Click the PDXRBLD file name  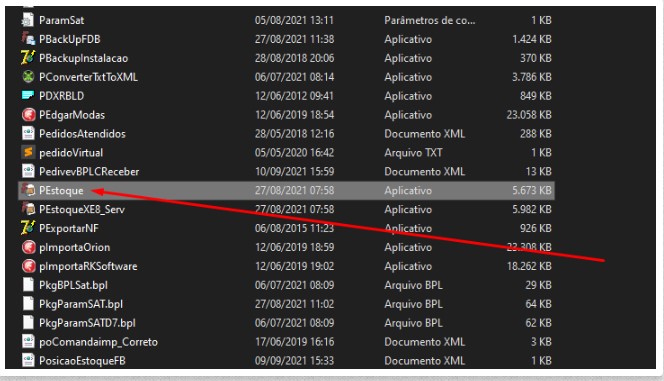[61, 96]
